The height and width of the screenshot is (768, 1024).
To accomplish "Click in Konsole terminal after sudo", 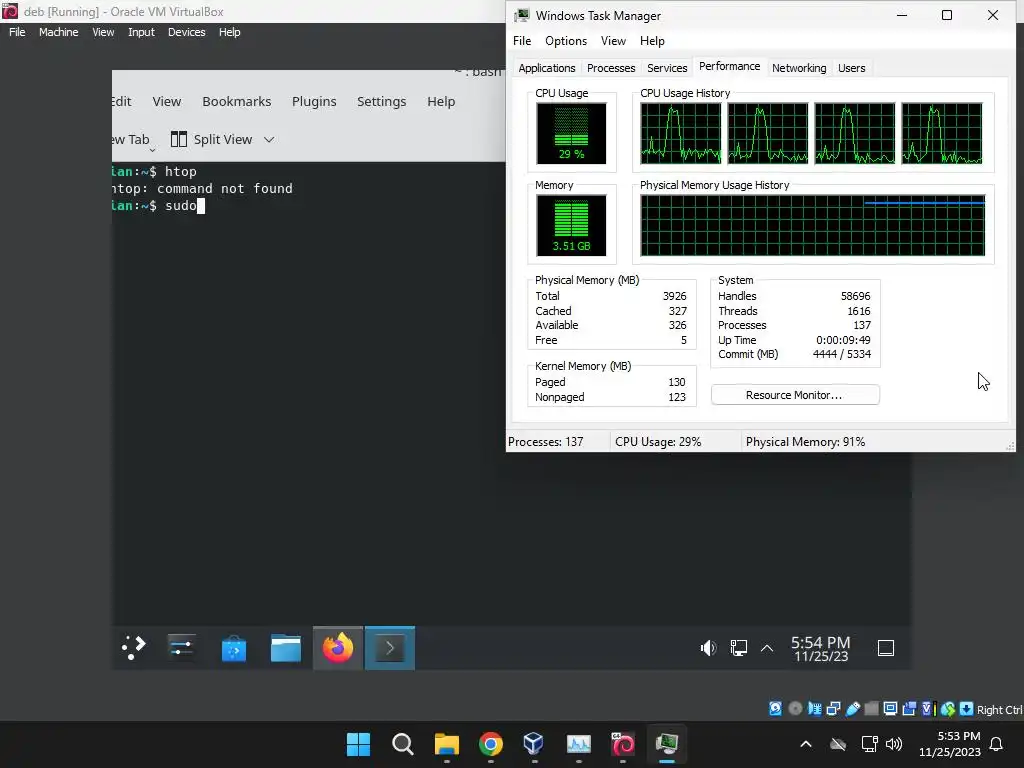I will pos(201,206).
